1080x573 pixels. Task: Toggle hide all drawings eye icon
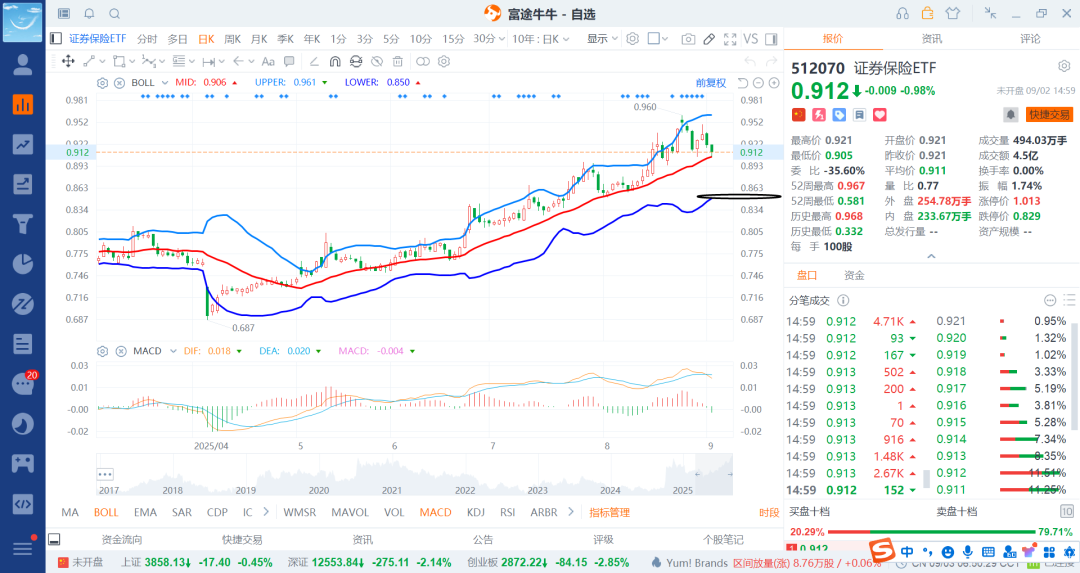[x=377, y=61]
